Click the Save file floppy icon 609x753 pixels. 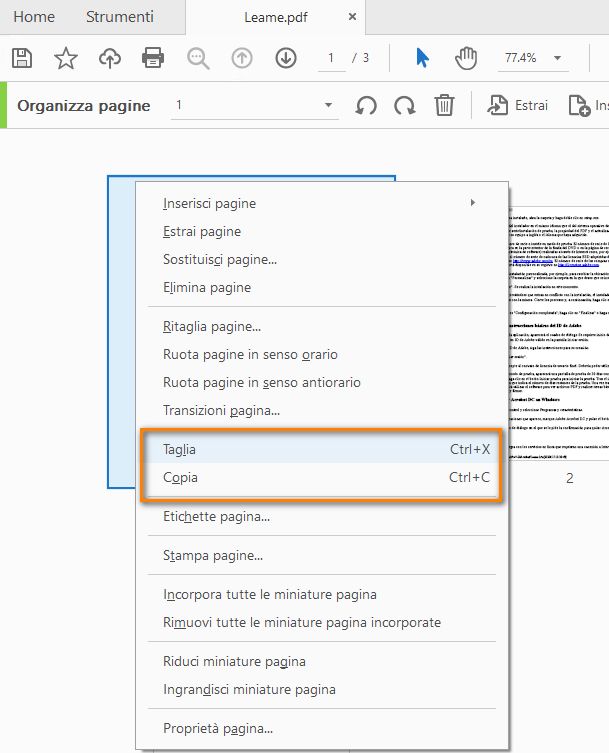pyautogui.click(x=22, y=58)
